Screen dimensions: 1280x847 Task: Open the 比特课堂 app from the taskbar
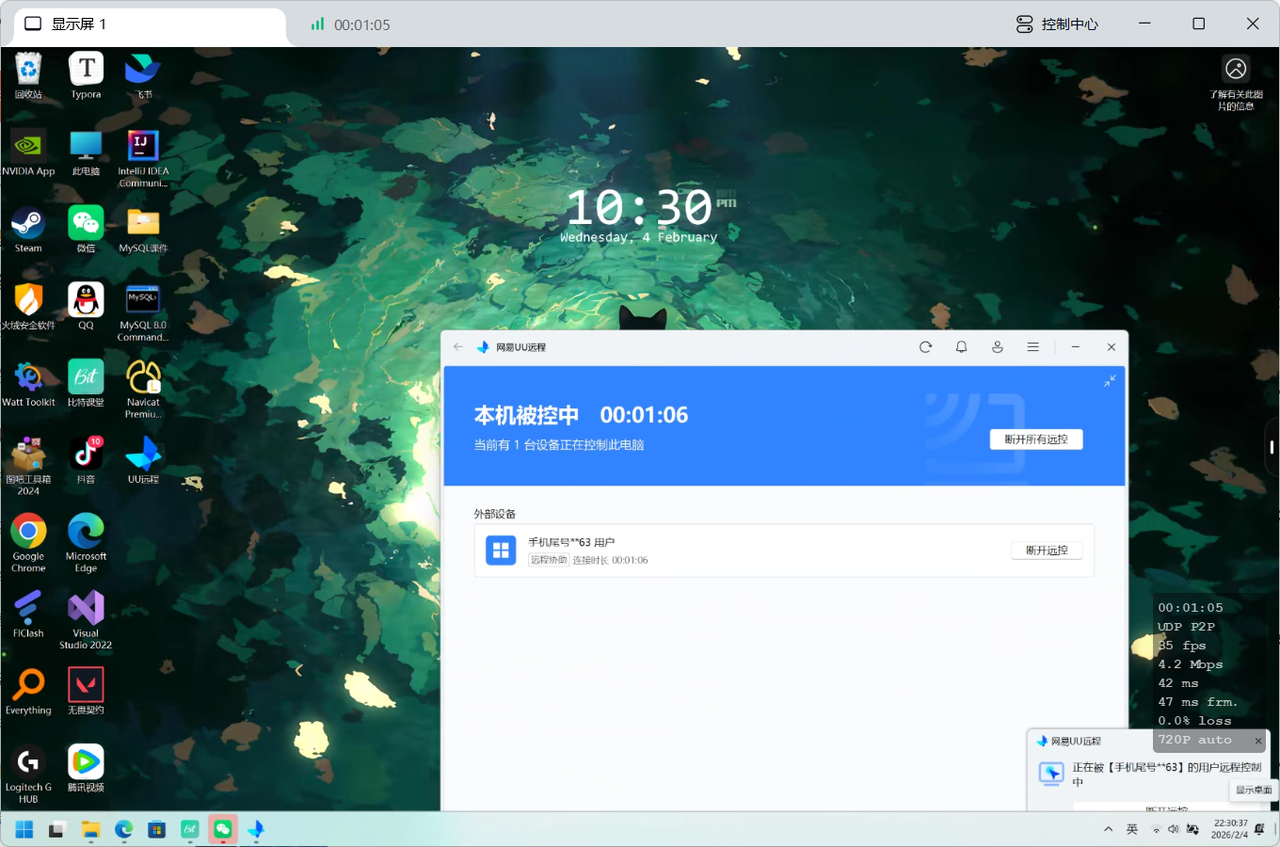click(189, 829)
